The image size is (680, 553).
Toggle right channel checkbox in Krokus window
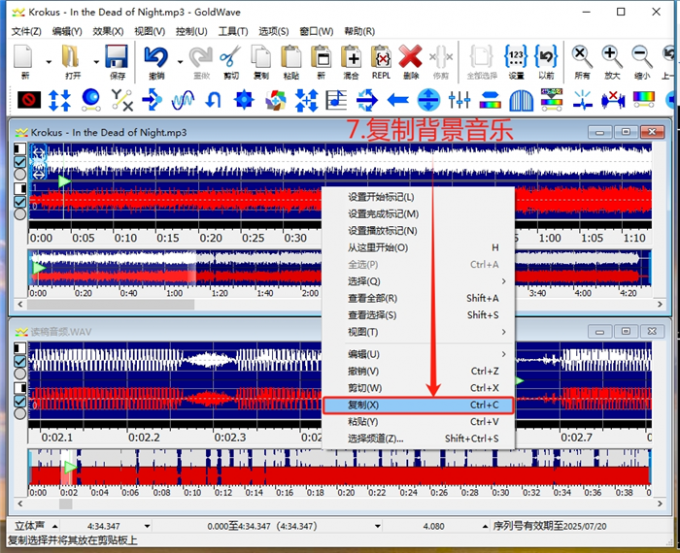click(20, 202)
